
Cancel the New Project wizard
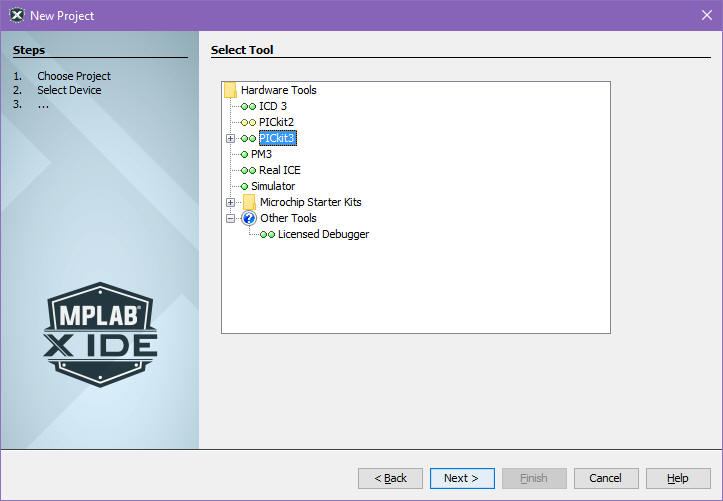pyautogui.click(x=605, y=478)
